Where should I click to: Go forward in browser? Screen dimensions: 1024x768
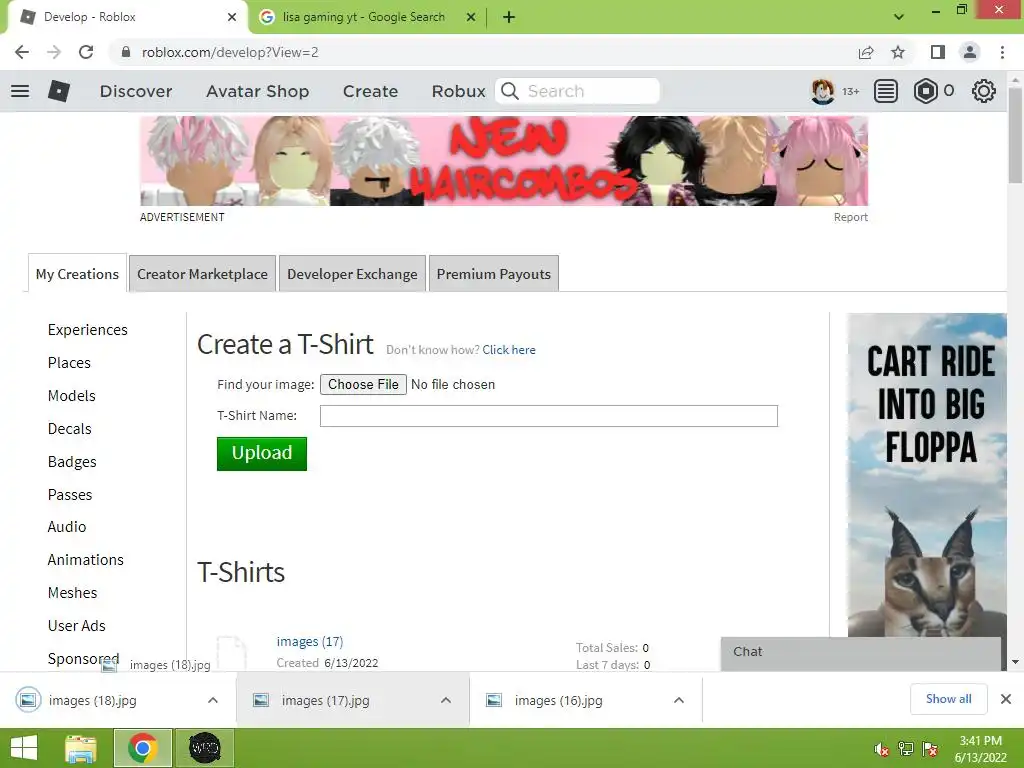coord(54,52)
